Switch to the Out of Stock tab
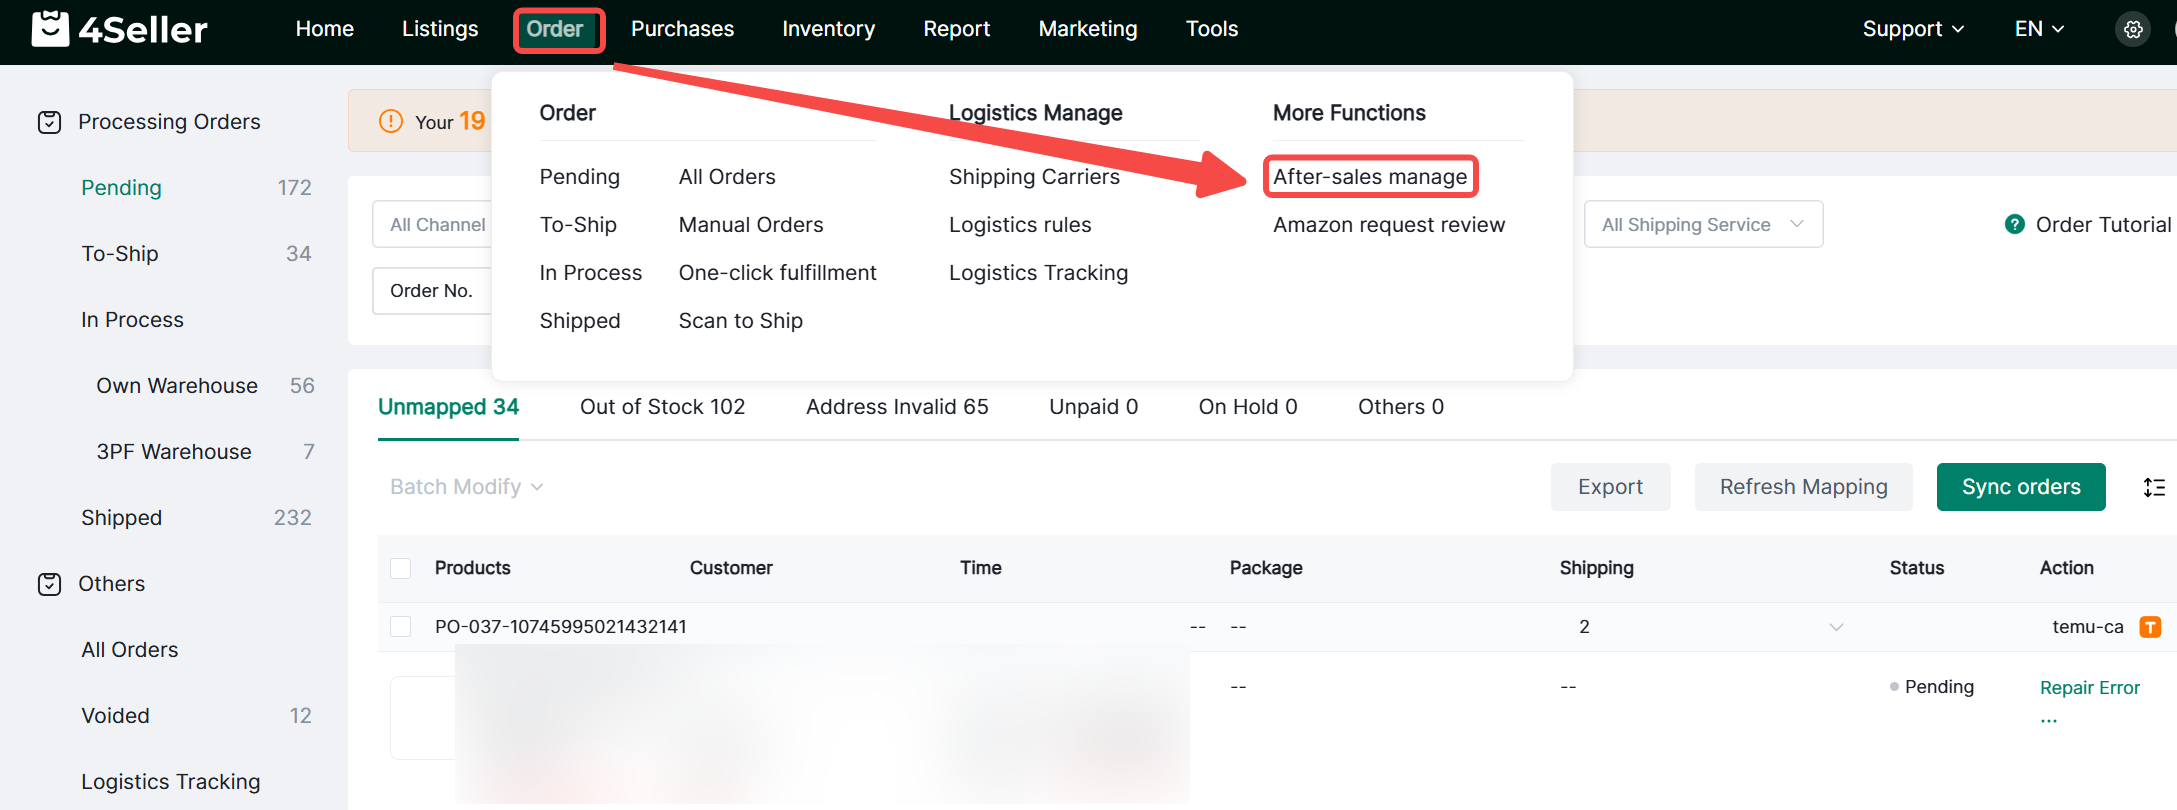 tap(662, 407)
